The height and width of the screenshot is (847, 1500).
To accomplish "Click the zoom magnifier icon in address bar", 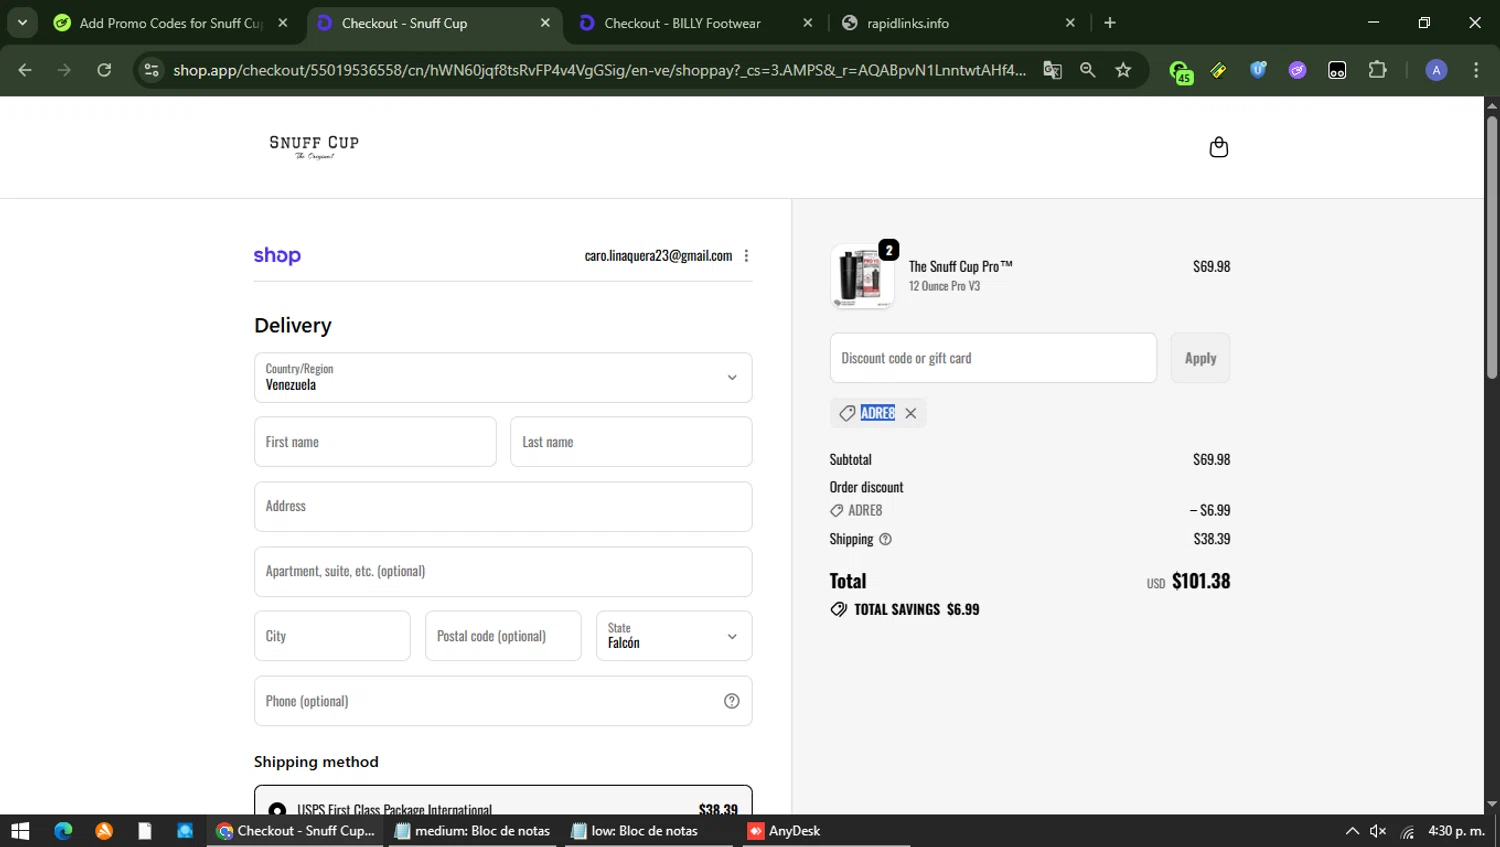I will click(x=1087, y=70).
